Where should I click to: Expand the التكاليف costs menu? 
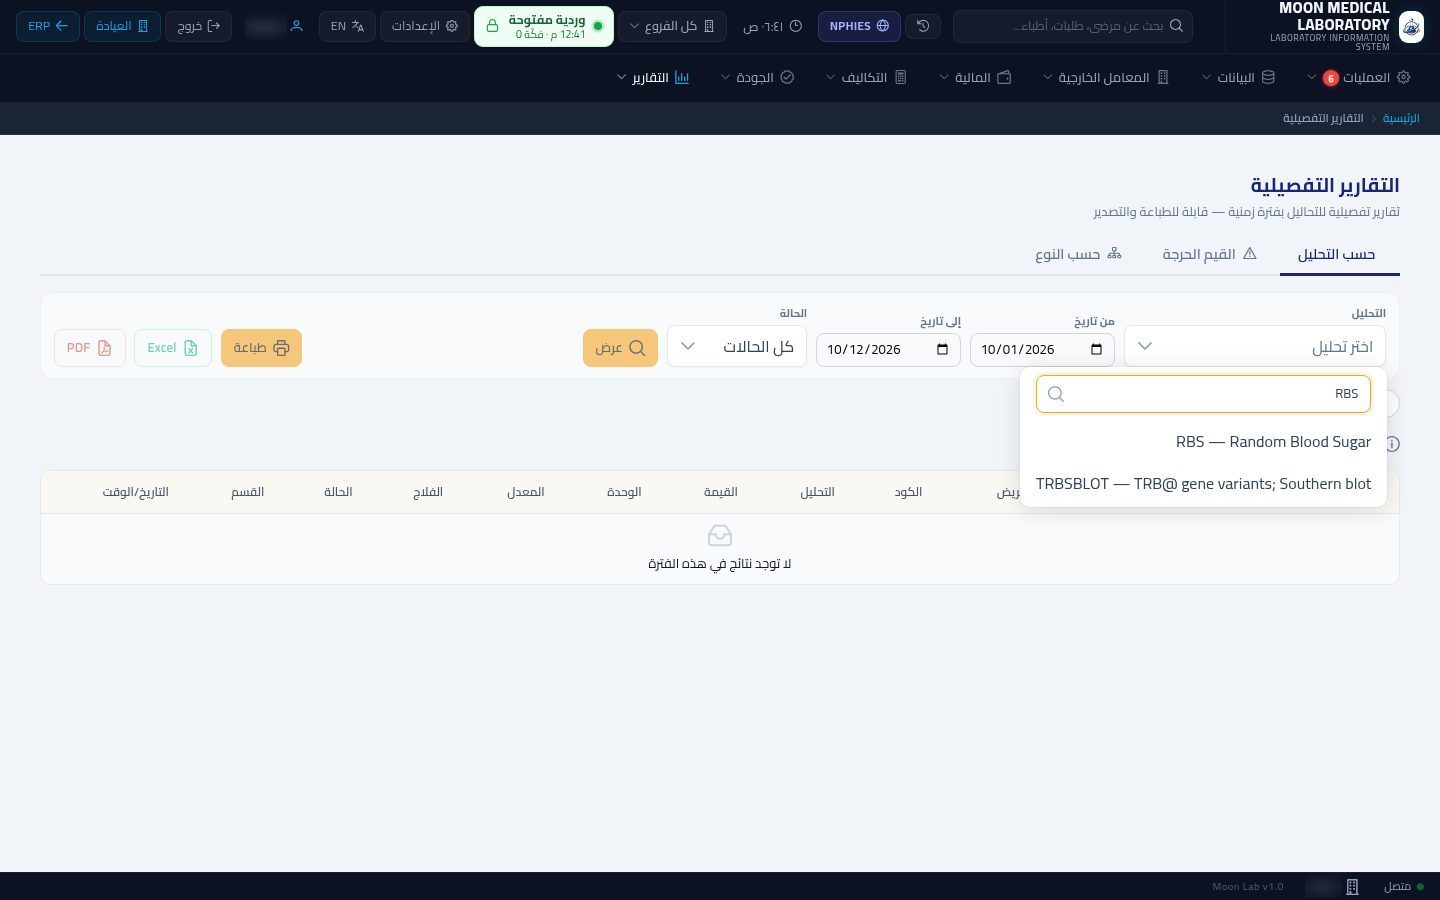click(866, 77)
